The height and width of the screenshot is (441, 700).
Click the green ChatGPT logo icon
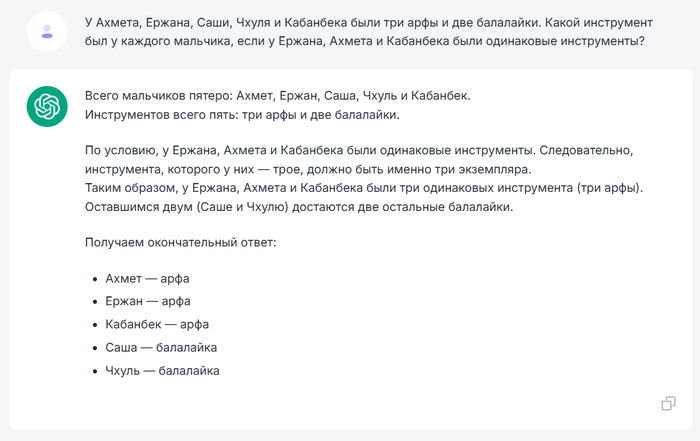point(47,106)
